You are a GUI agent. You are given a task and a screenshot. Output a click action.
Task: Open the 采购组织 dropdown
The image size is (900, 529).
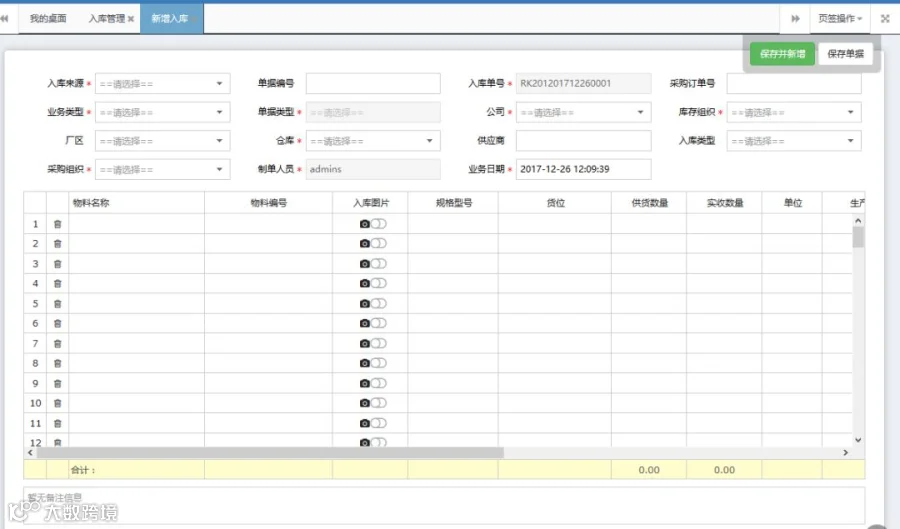162,169
